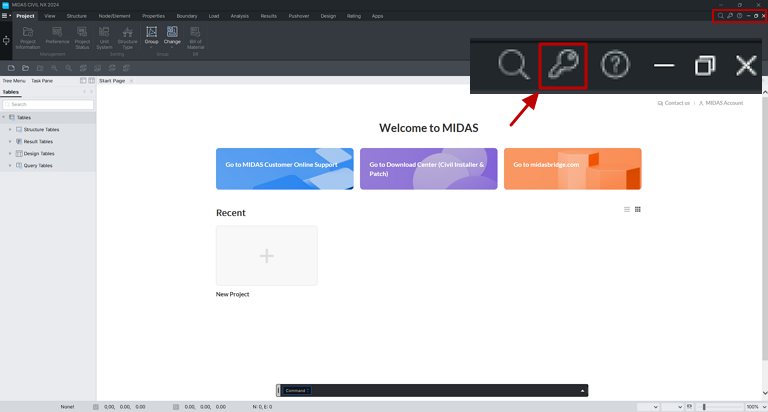Click the hamburger application menu icon
This screenshot has height=412, width=768.
click(x=5, y=16)
